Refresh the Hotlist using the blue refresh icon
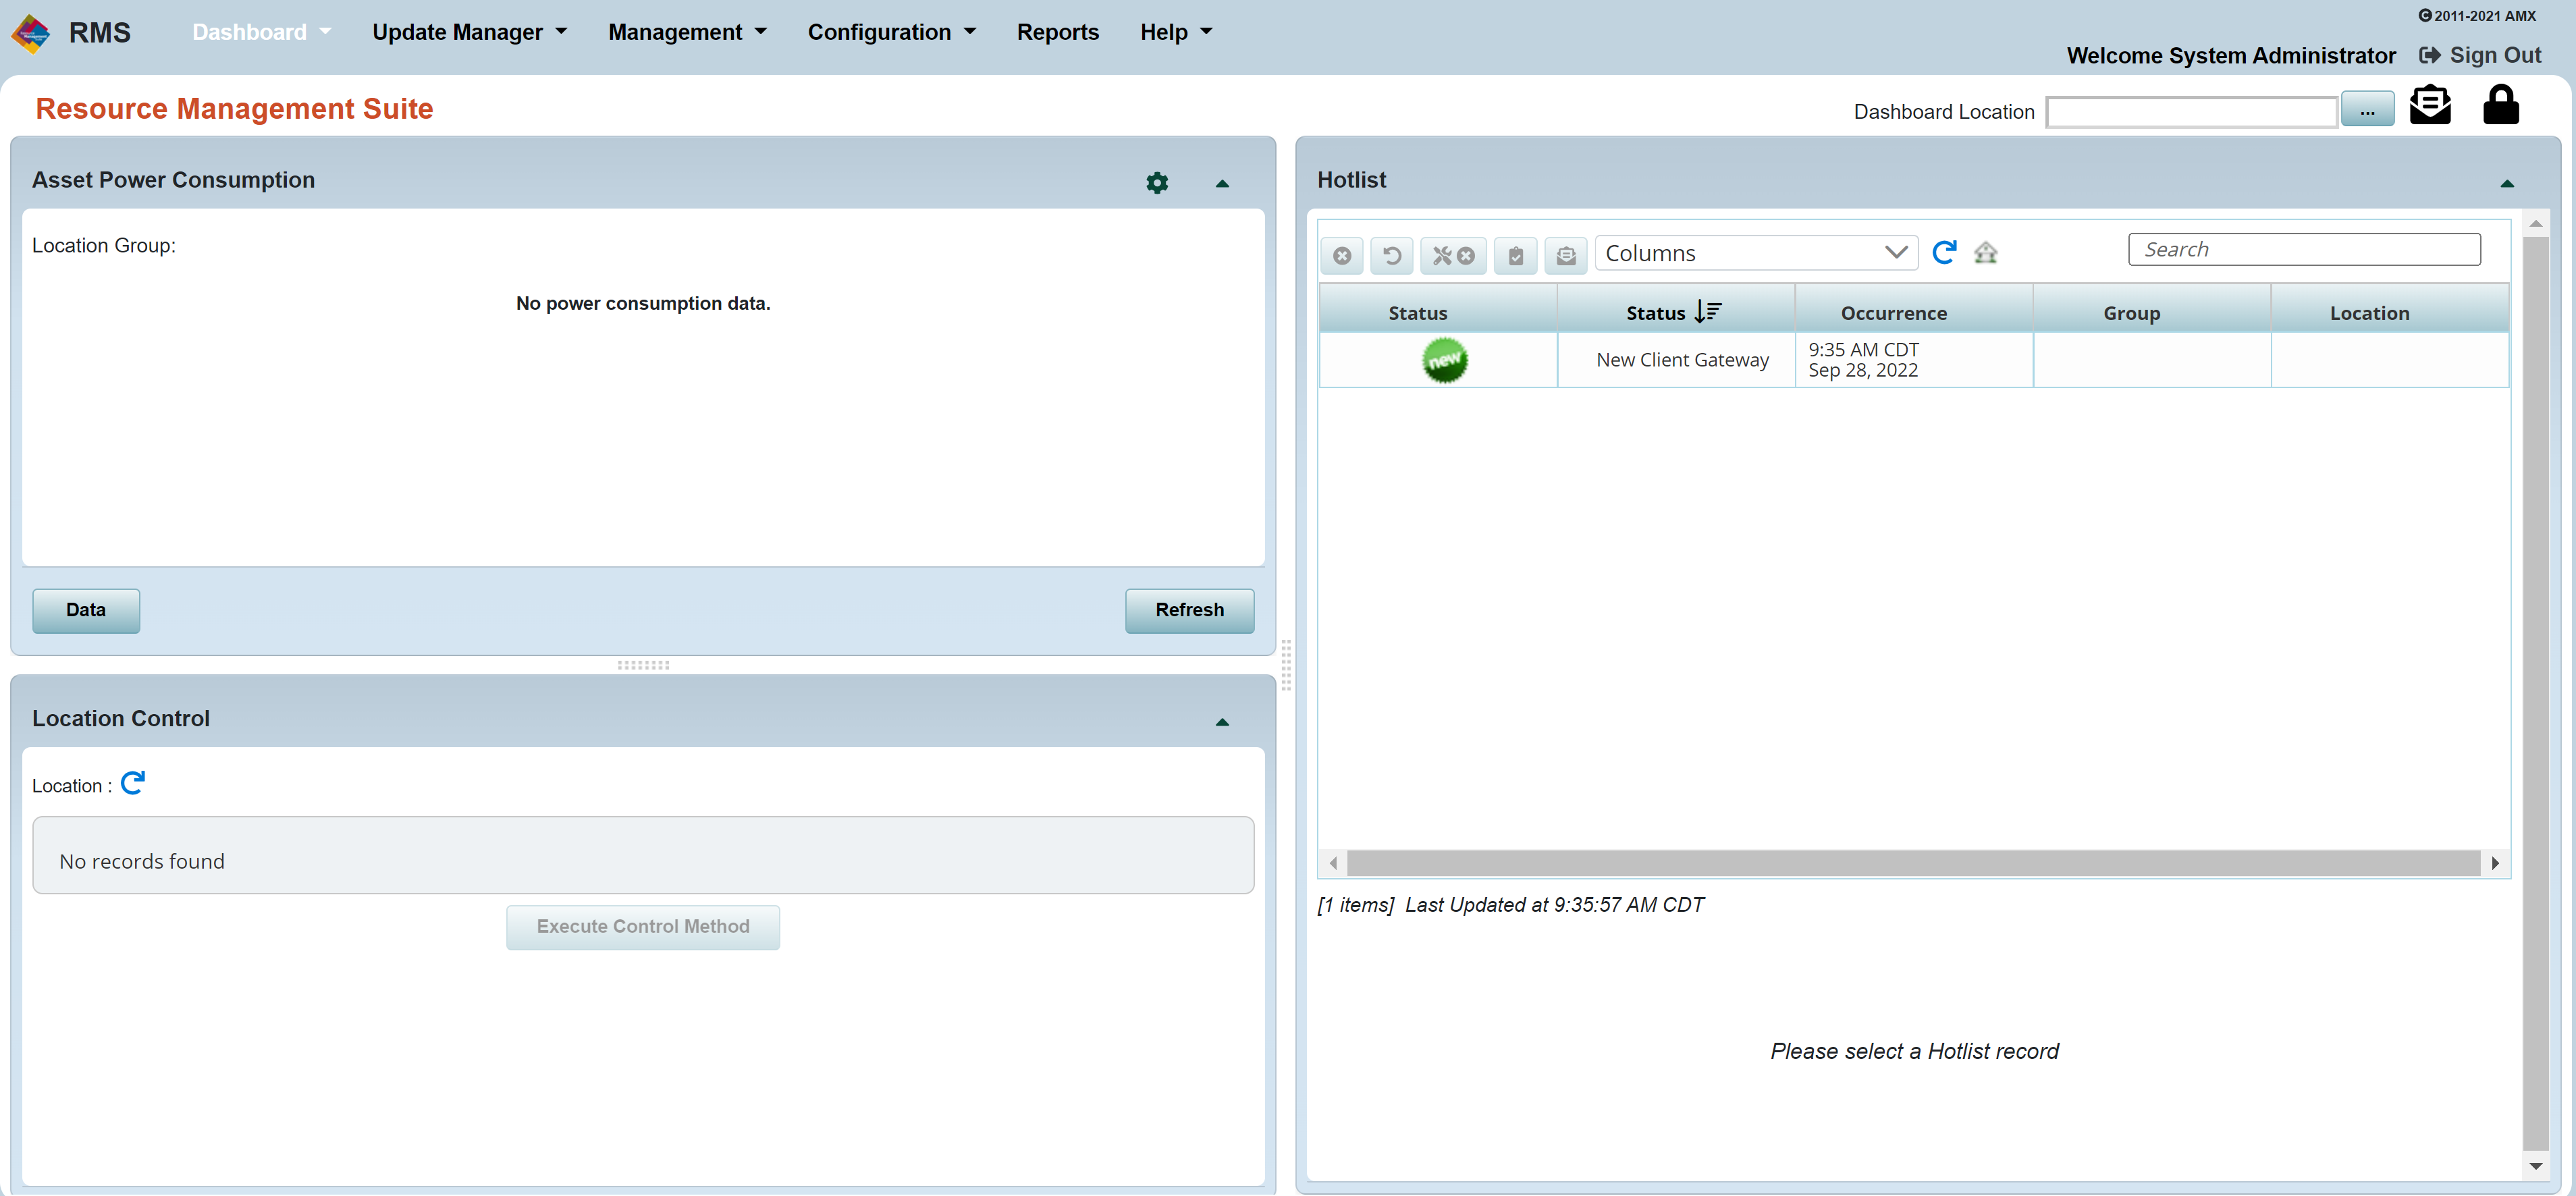This screenshot has width=2576, height=1196. [1944, 253]
